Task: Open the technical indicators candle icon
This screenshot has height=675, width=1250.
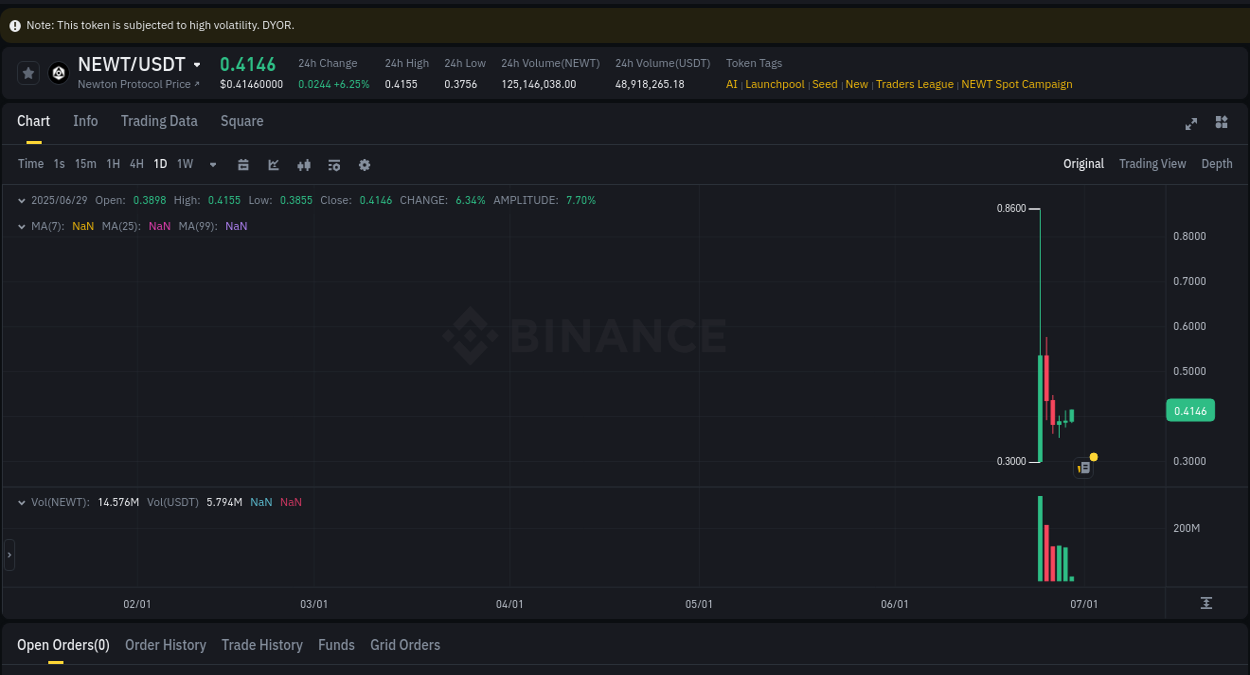Action: (x=304, y=164)
